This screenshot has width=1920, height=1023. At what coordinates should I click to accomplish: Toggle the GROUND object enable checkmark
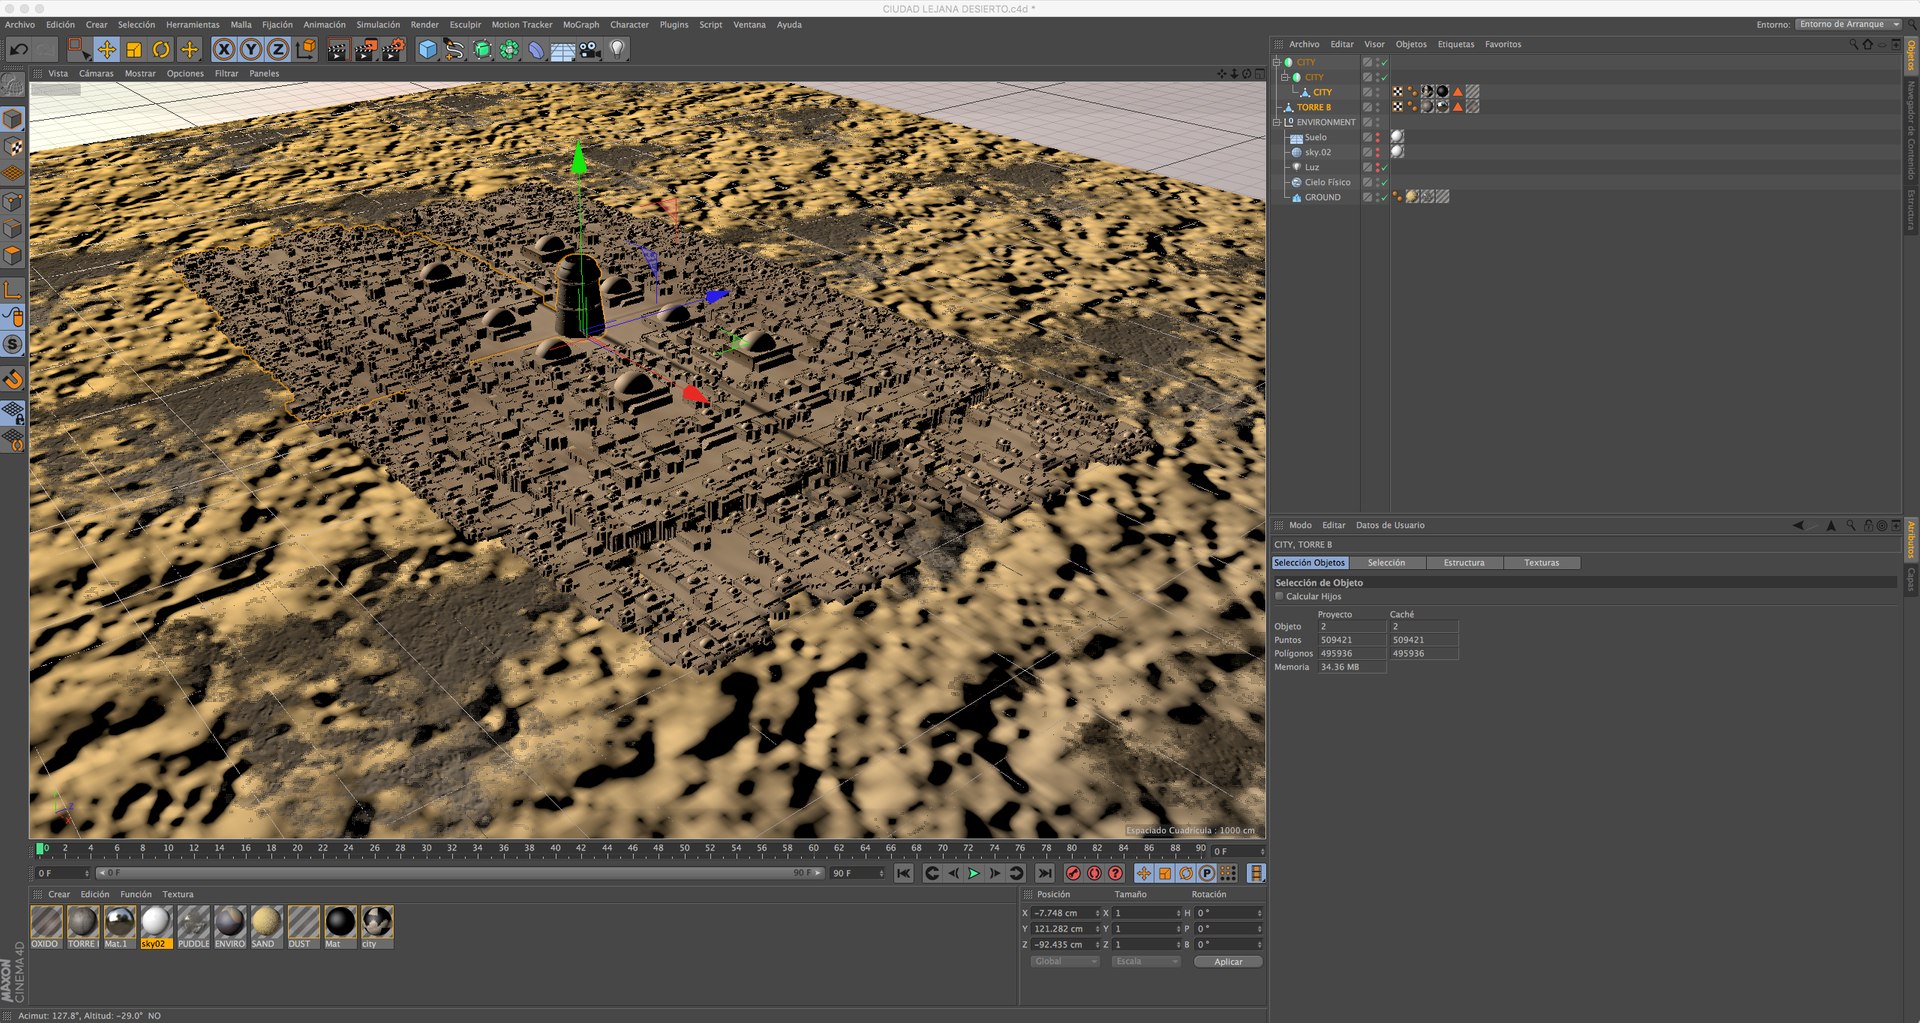(1385, 197)
